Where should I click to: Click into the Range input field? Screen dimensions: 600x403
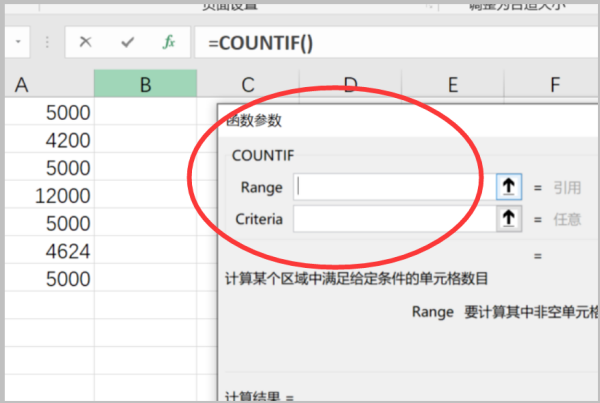pyautogui.click(x=395, y=187)
